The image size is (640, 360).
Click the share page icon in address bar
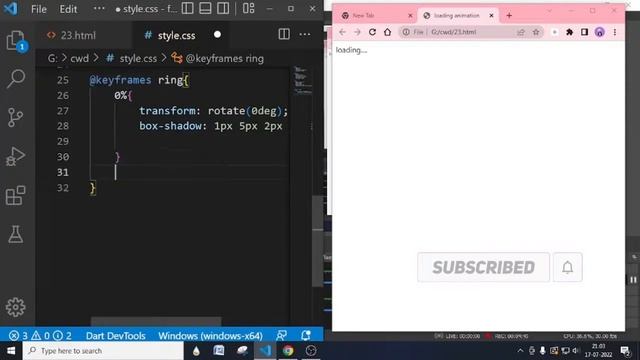[x=521, y=32]
